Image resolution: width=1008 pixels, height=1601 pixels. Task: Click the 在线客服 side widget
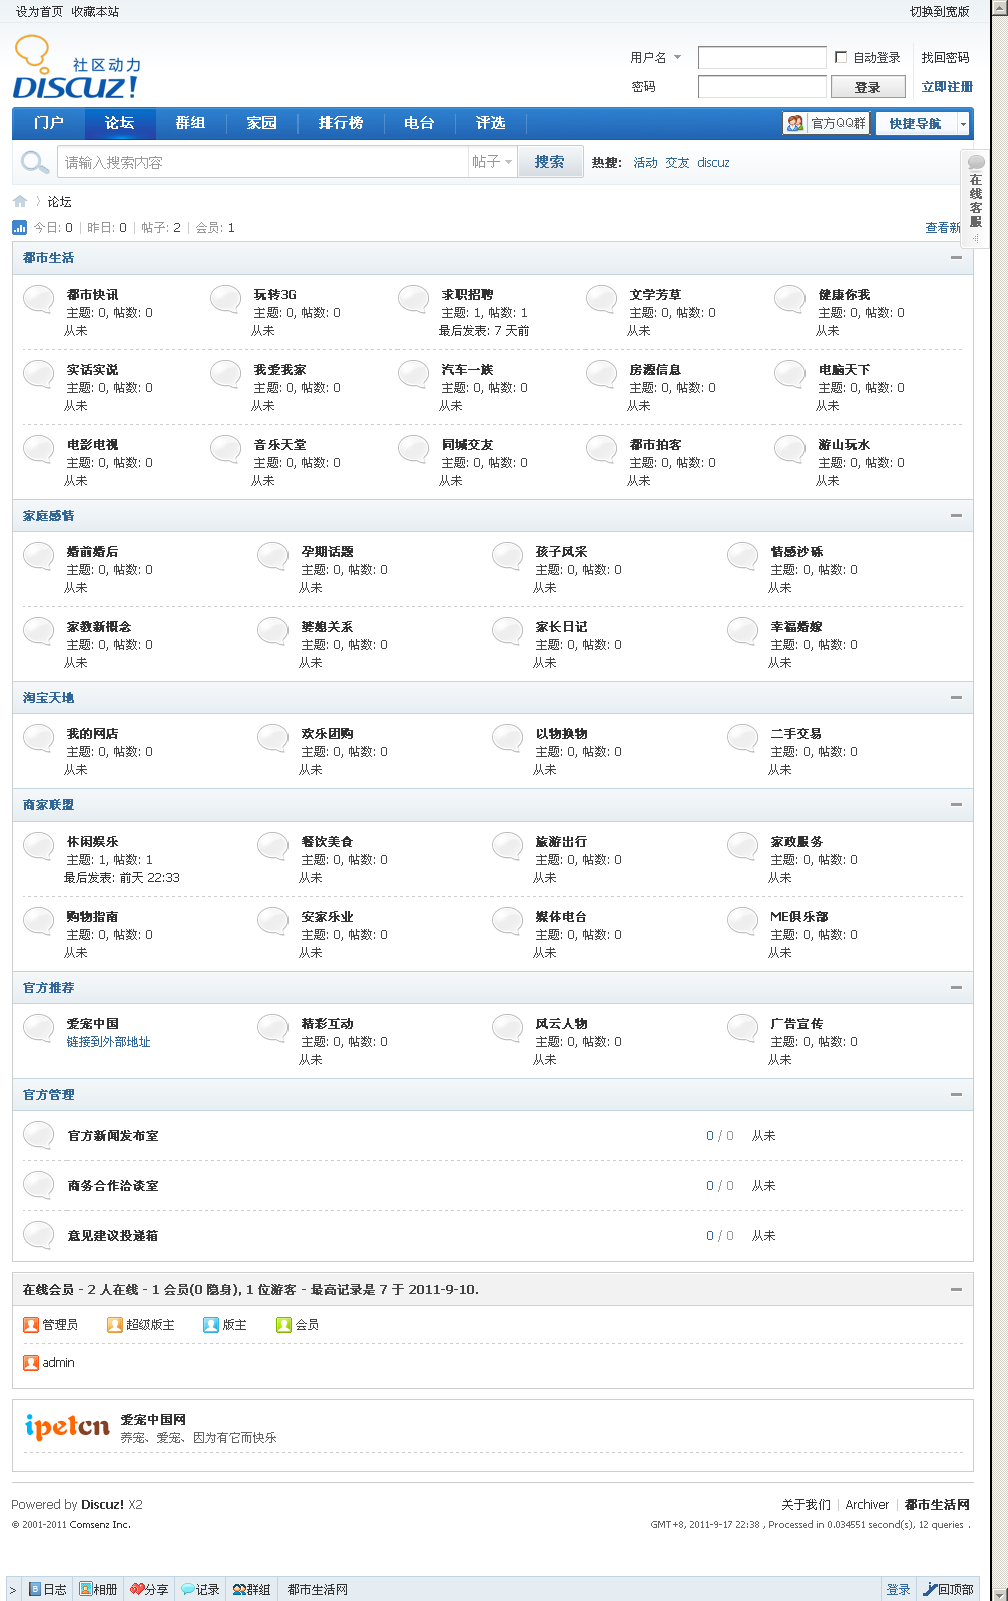975,200
